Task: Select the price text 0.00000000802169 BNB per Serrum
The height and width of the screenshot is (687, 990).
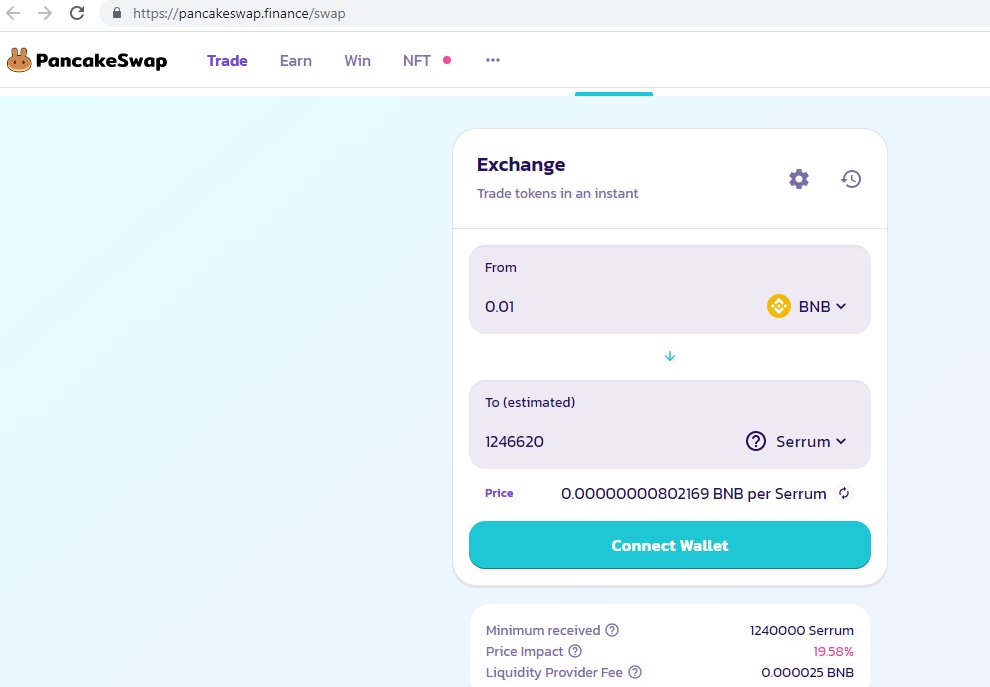Action: pyautogui.click(x=693, y=493)
